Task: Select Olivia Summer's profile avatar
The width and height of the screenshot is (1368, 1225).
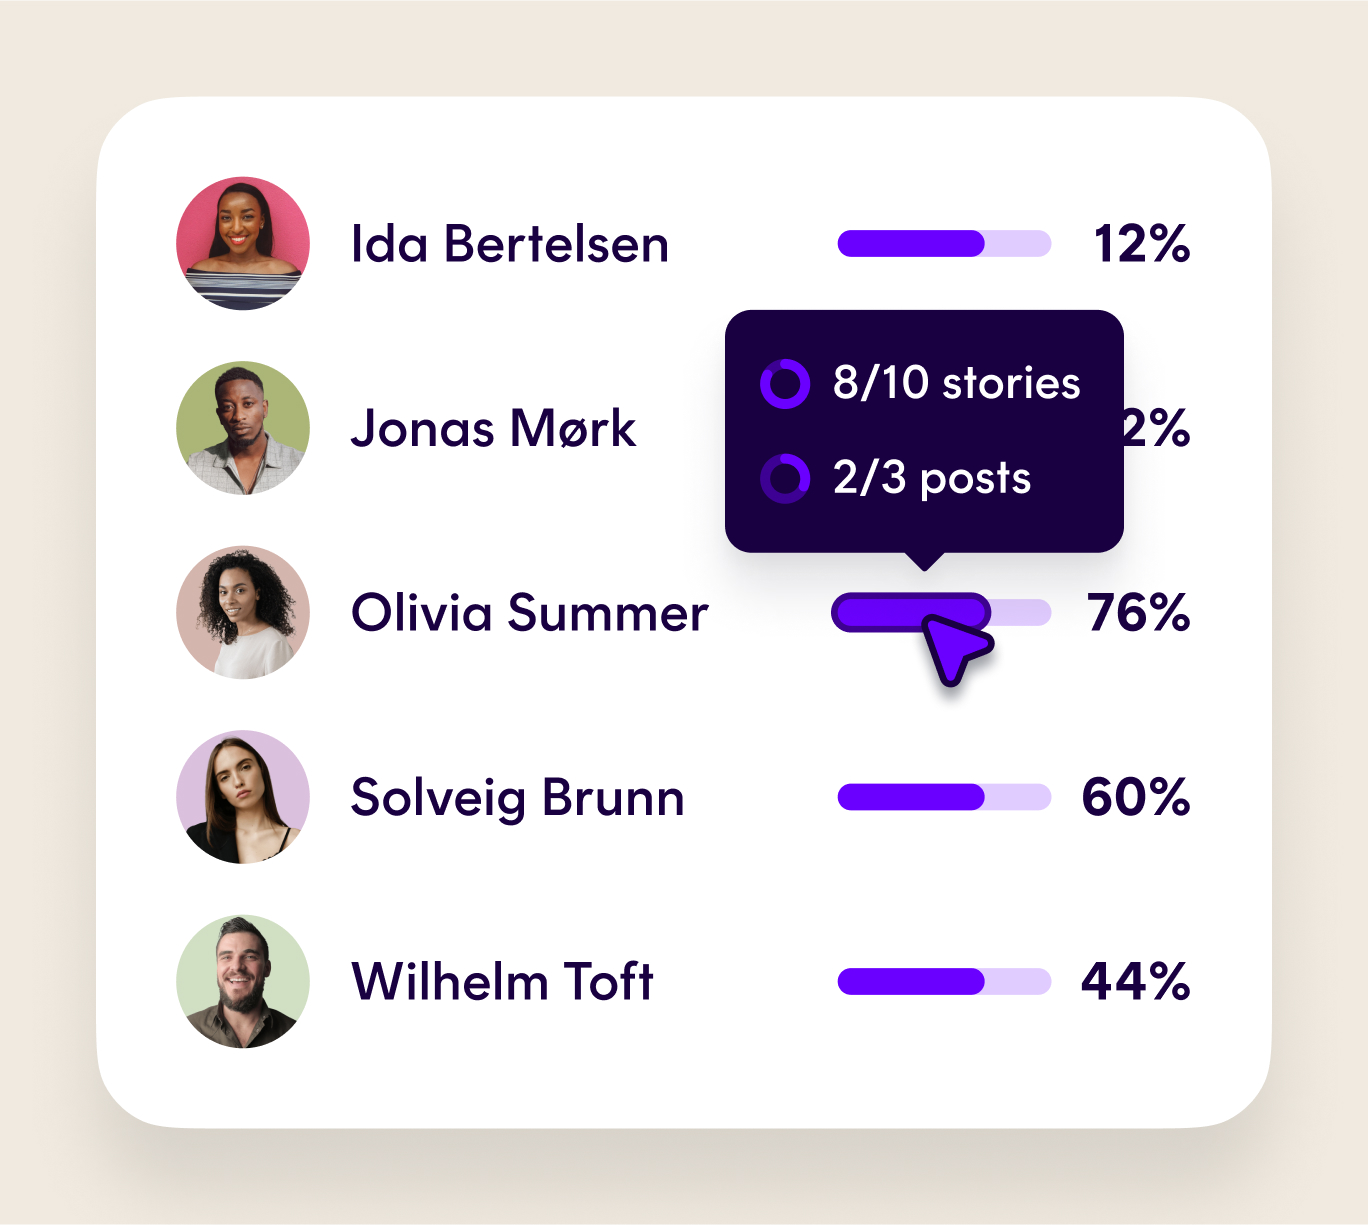Action: coord(243,612)
